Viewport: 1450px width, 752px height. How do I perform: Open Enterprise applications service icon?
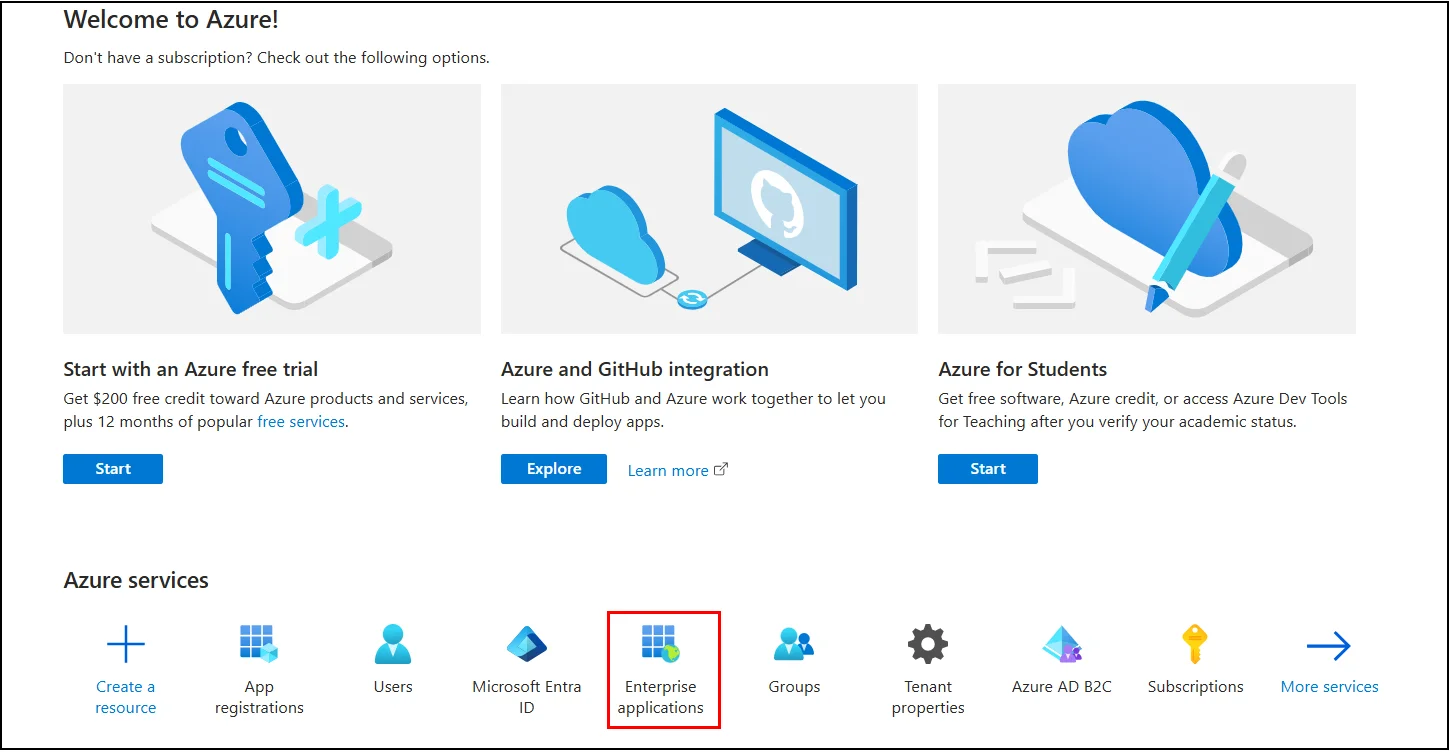[660, 645]
